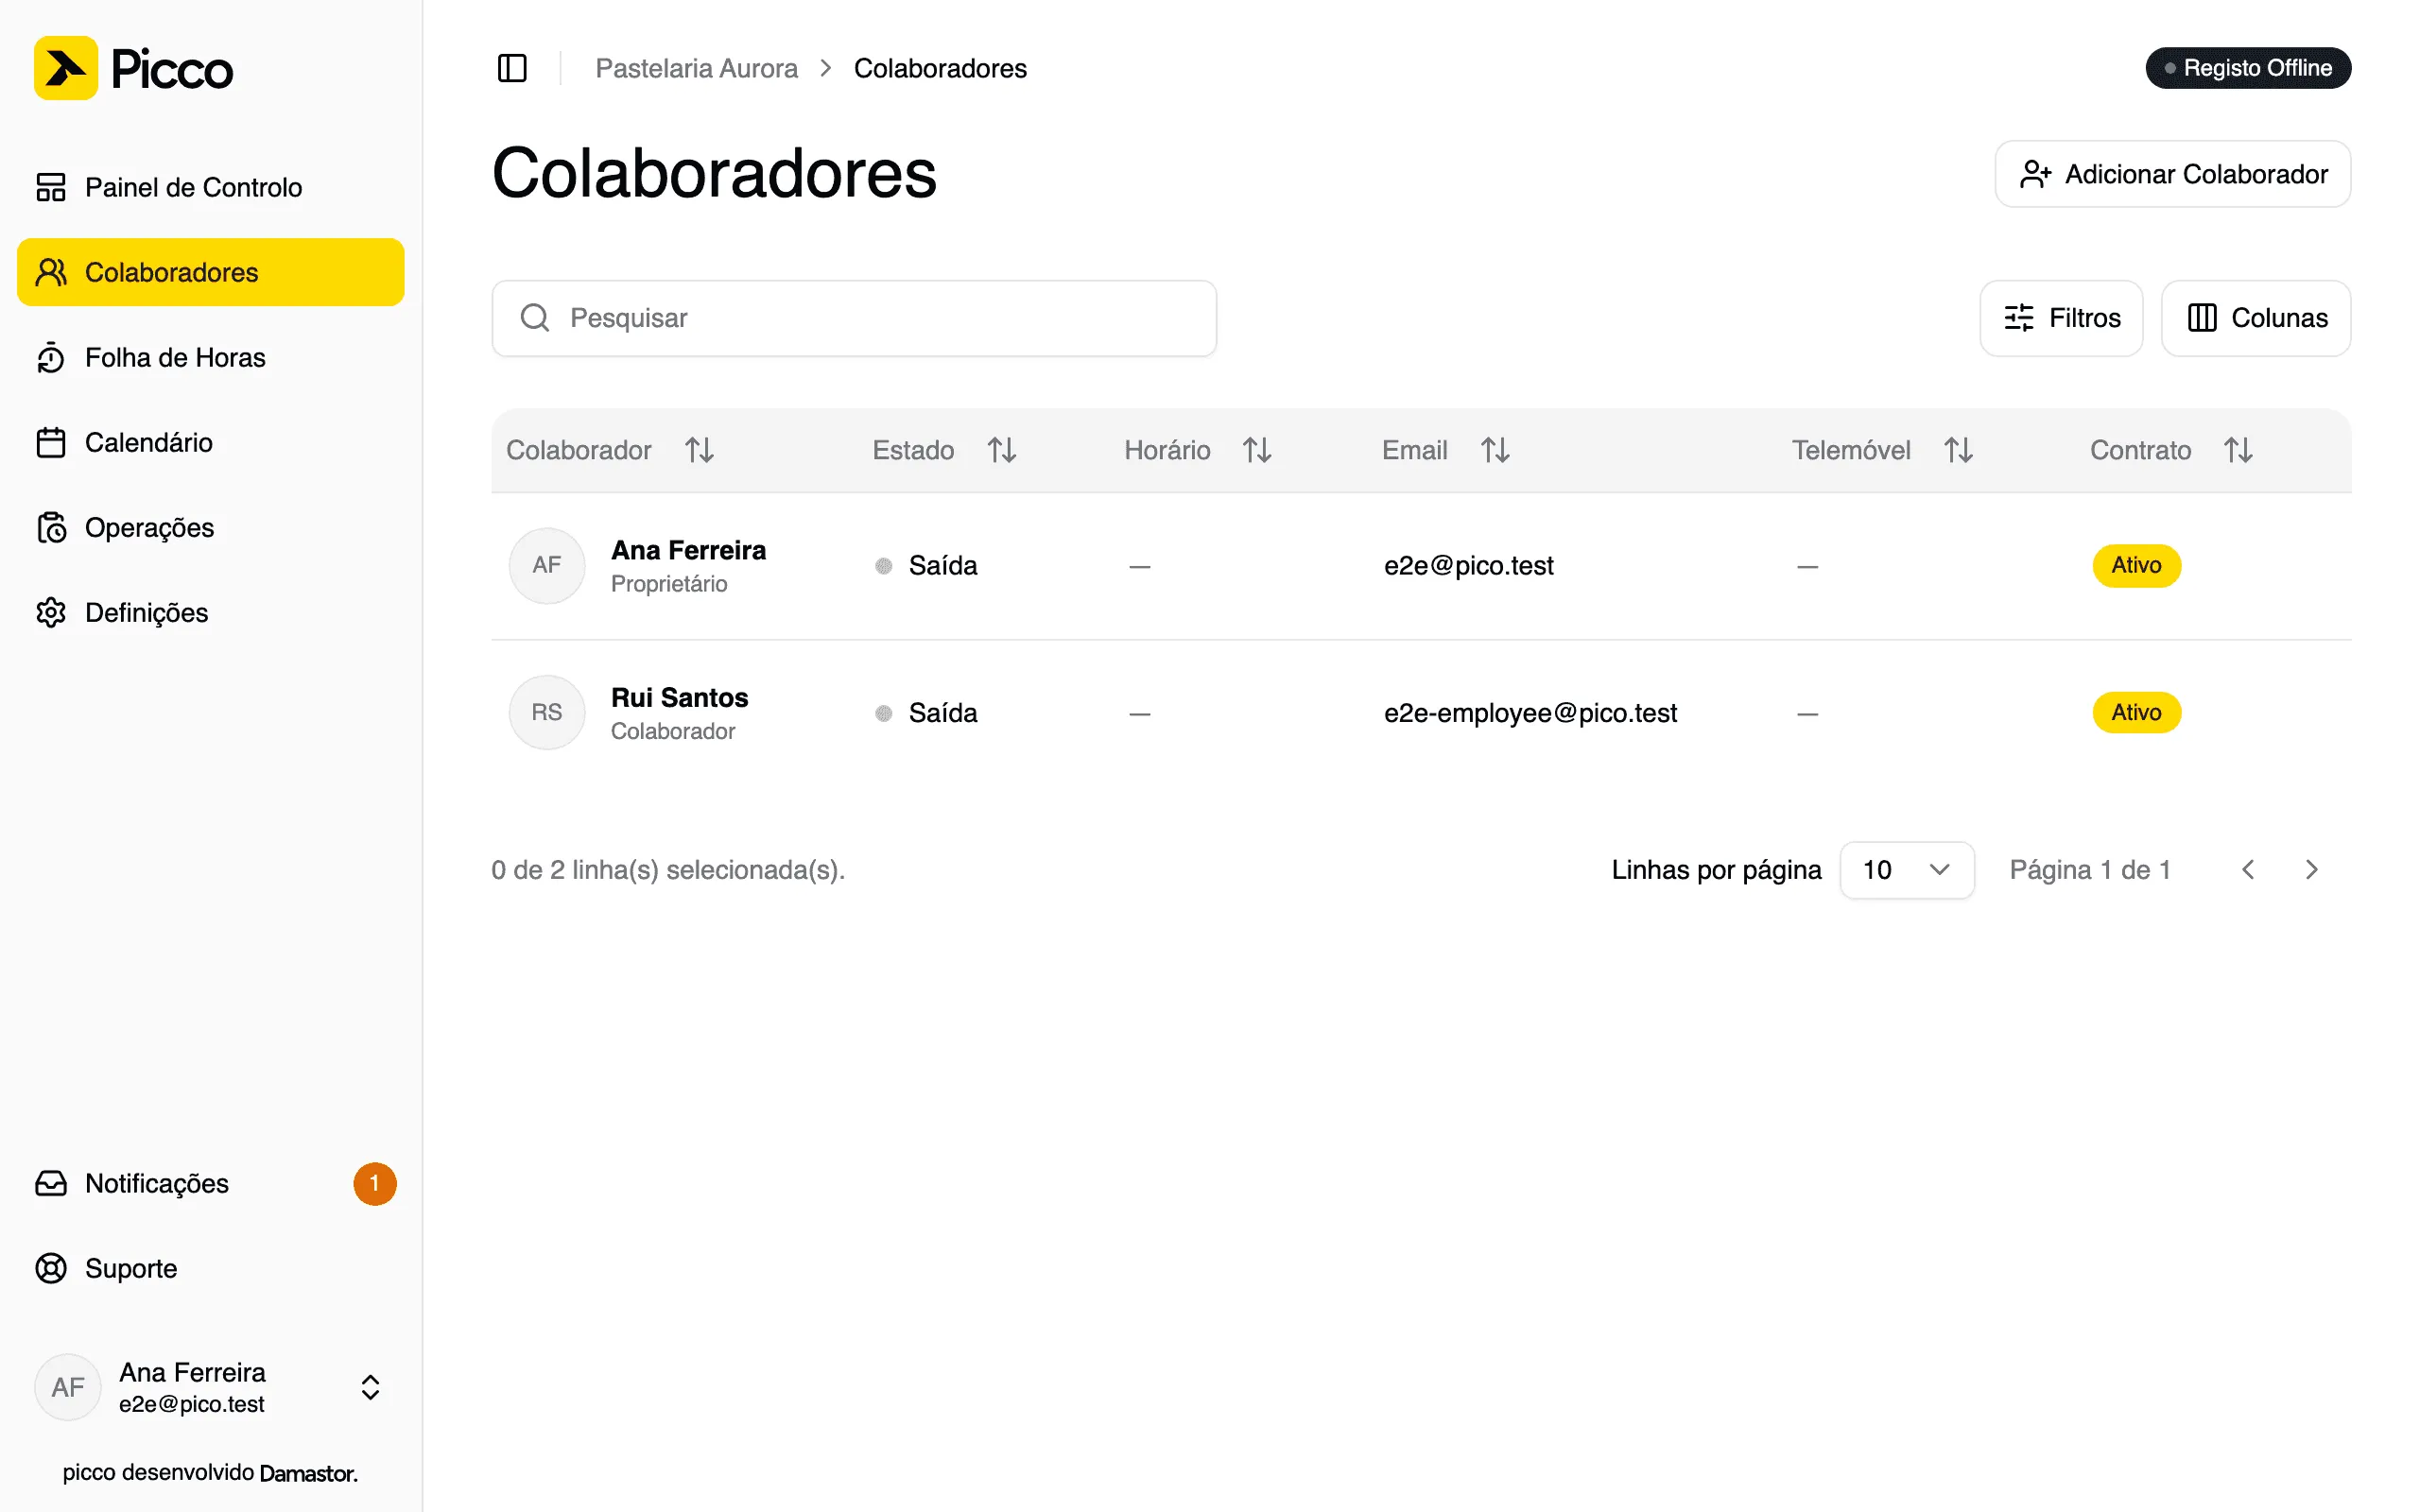The height and width of the screenshot is (1512, 2420).
Task: Click the RS avatar in Rui Santos row
Action: 547,713
